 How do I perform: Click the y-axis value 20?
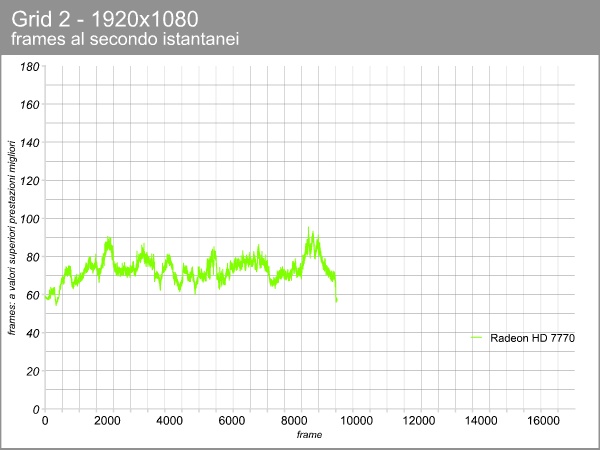[x=33, y=372]
